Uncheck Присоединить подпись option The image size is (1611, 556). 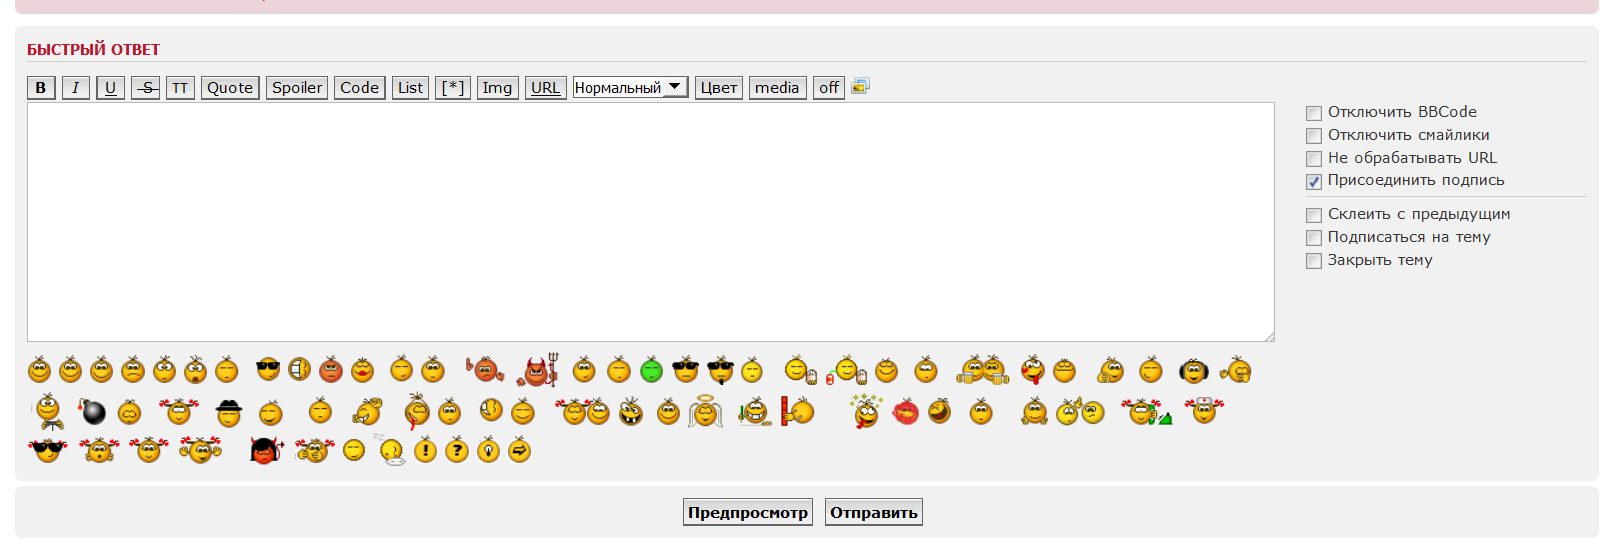(x=1314, y=181)
